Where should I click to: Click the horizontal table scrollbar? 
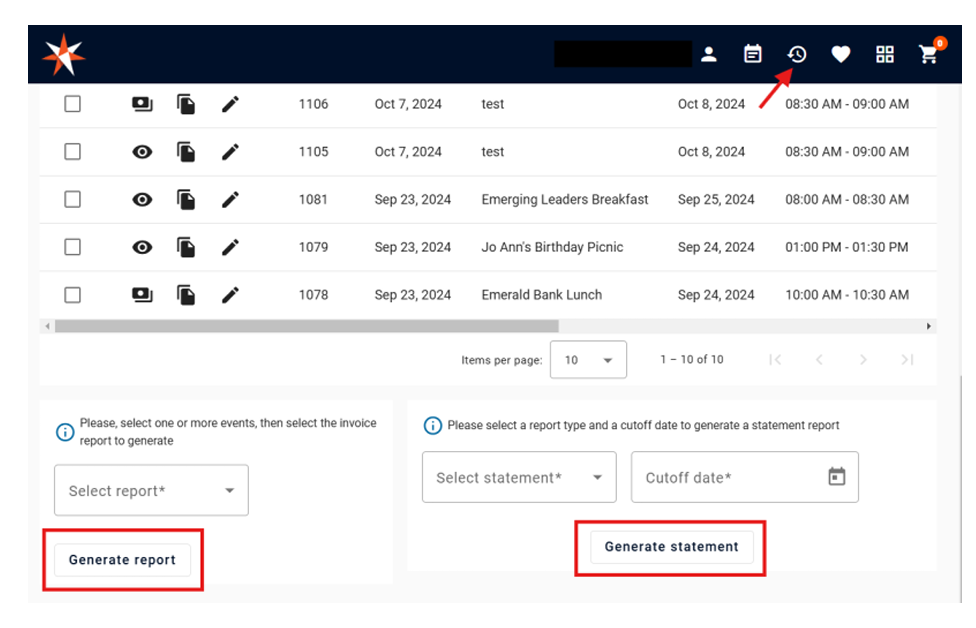click(x=306, y=326)
